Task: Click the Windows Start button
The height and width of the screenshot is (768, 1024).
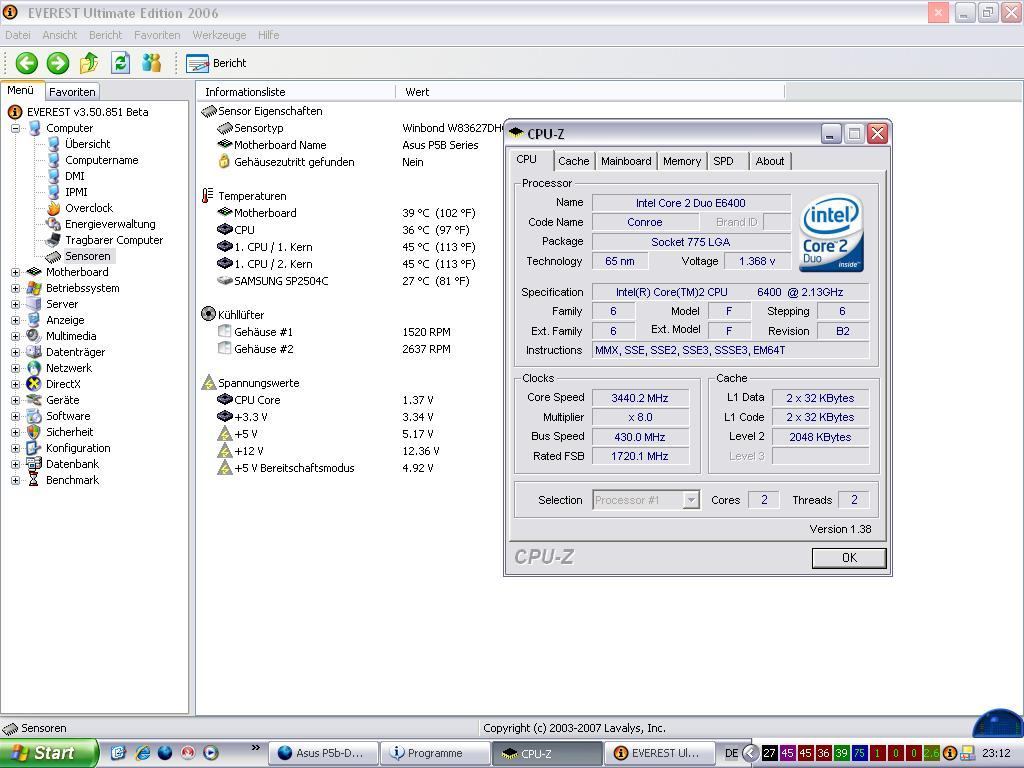Action: tap(48, 753)
